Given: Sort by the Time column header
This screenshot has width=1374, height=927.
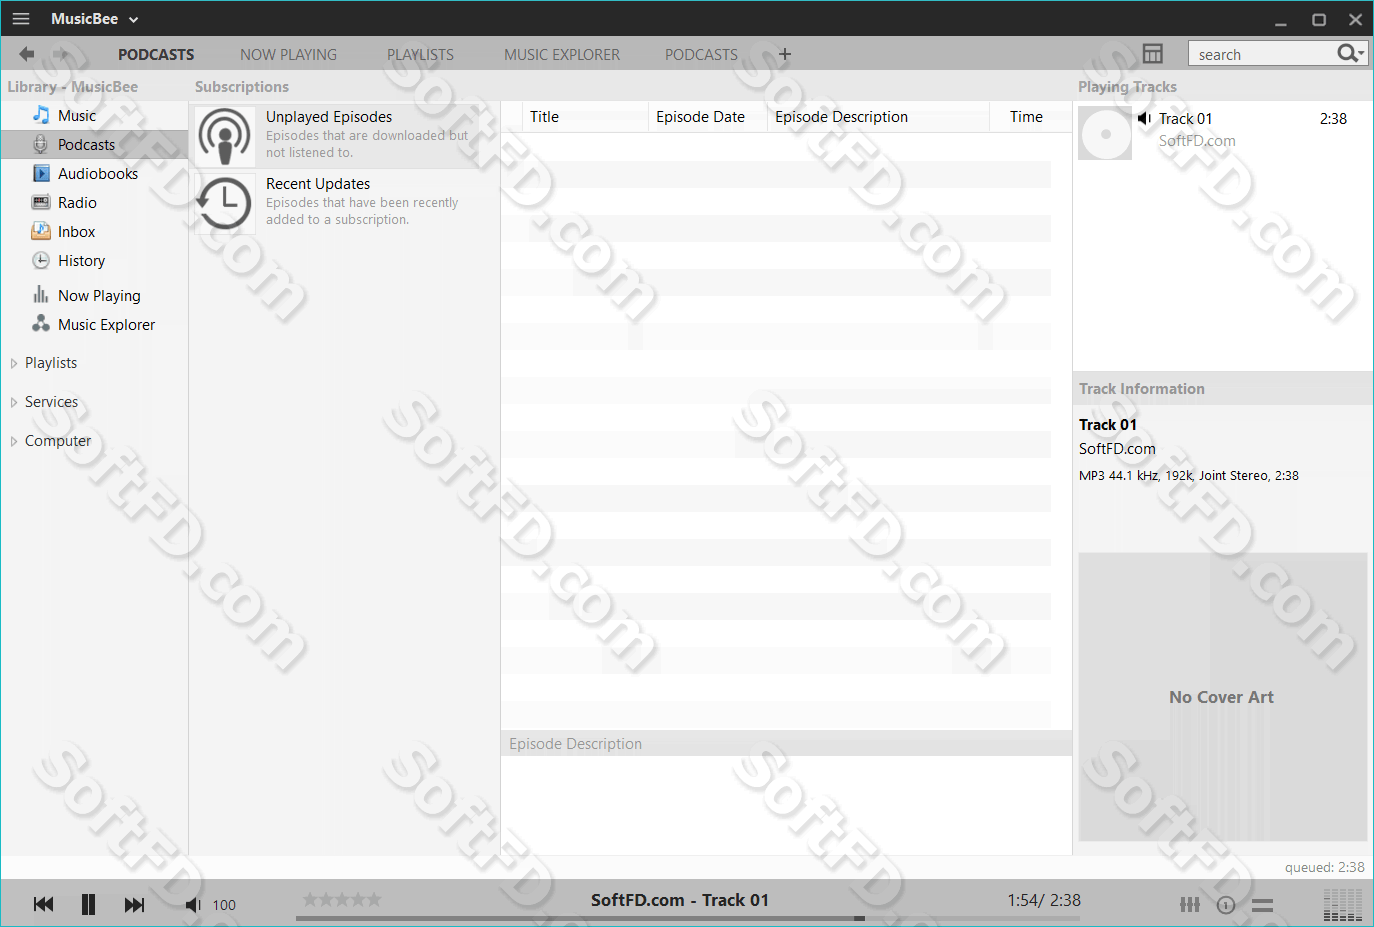Looking at the screenshot, I should pos(1026,117).
